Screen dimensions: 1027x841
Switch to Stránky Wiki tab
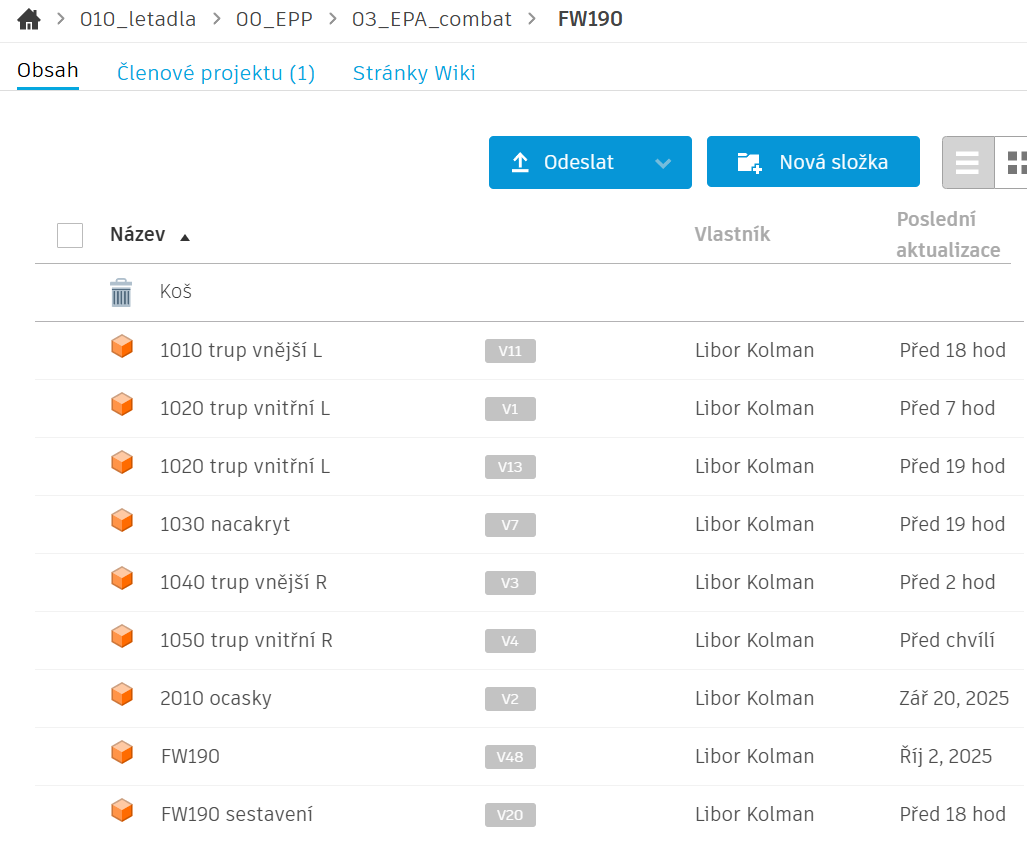[x=414, y=73]
